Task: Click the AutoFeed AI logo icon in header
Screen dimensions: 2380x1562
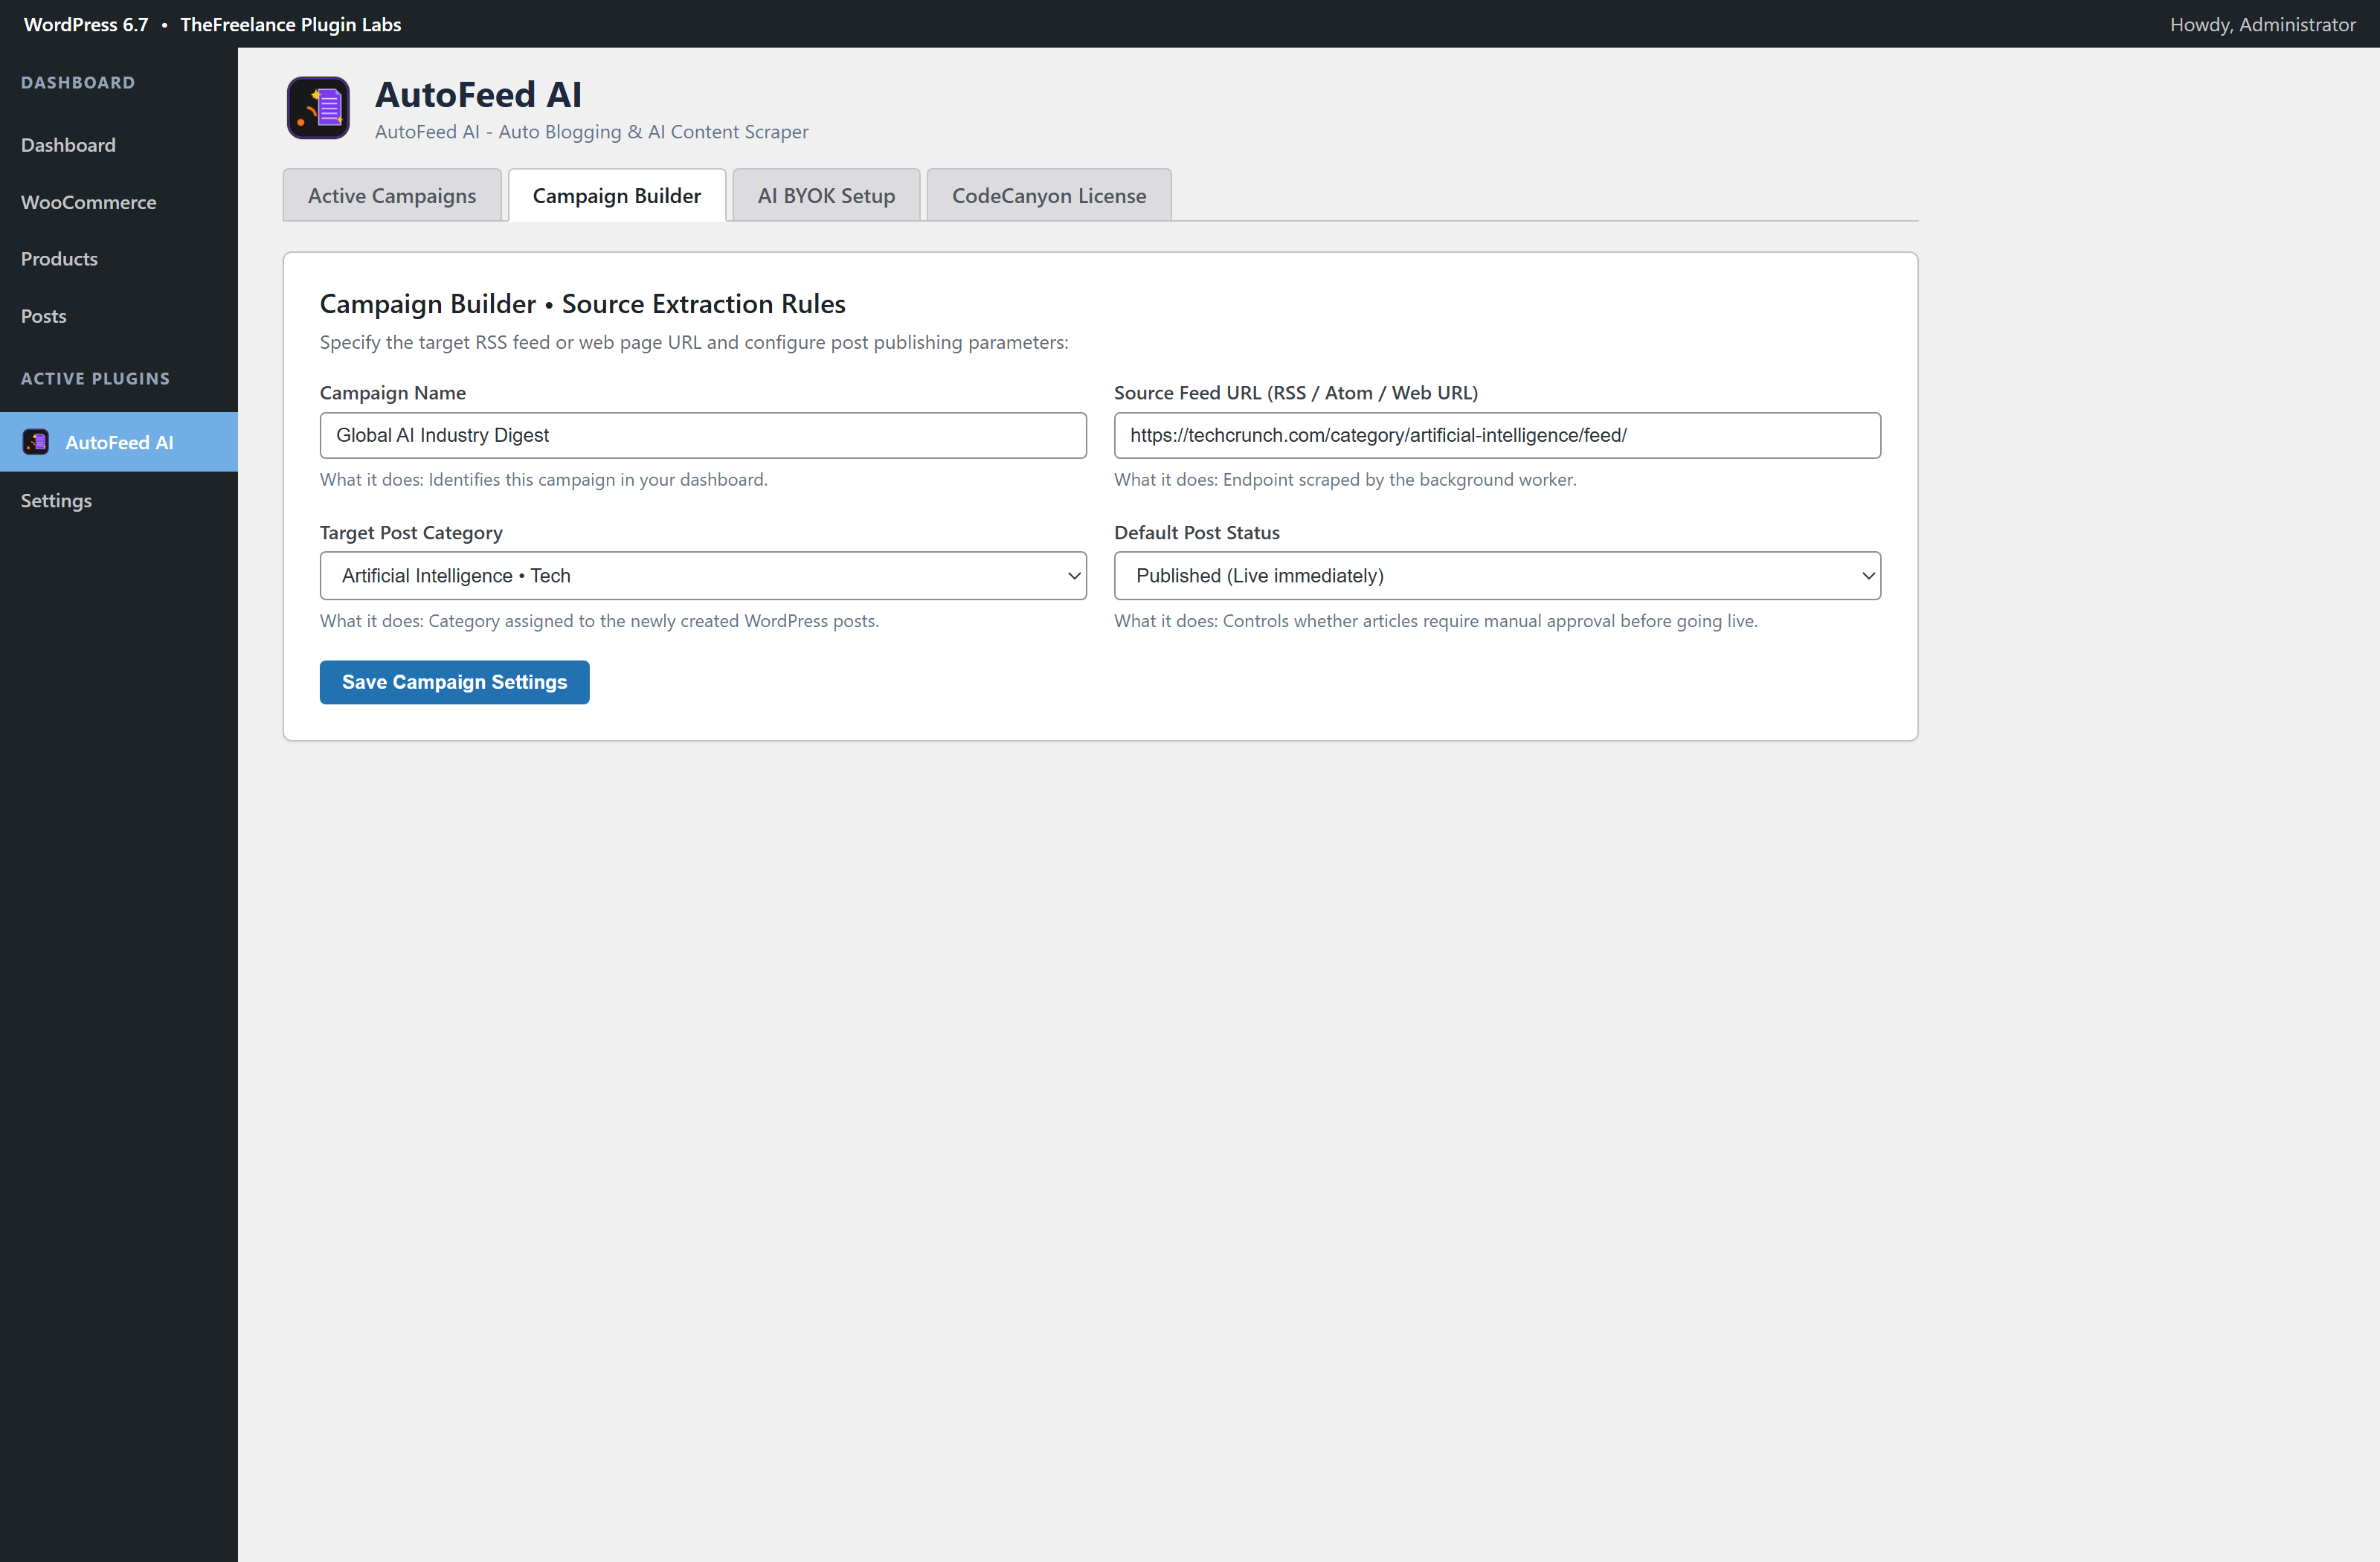Action: point(318,107)
